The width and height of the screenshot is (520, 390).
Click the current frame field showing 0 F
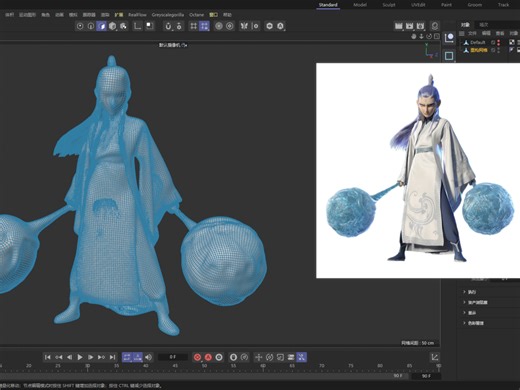point(173,357)
